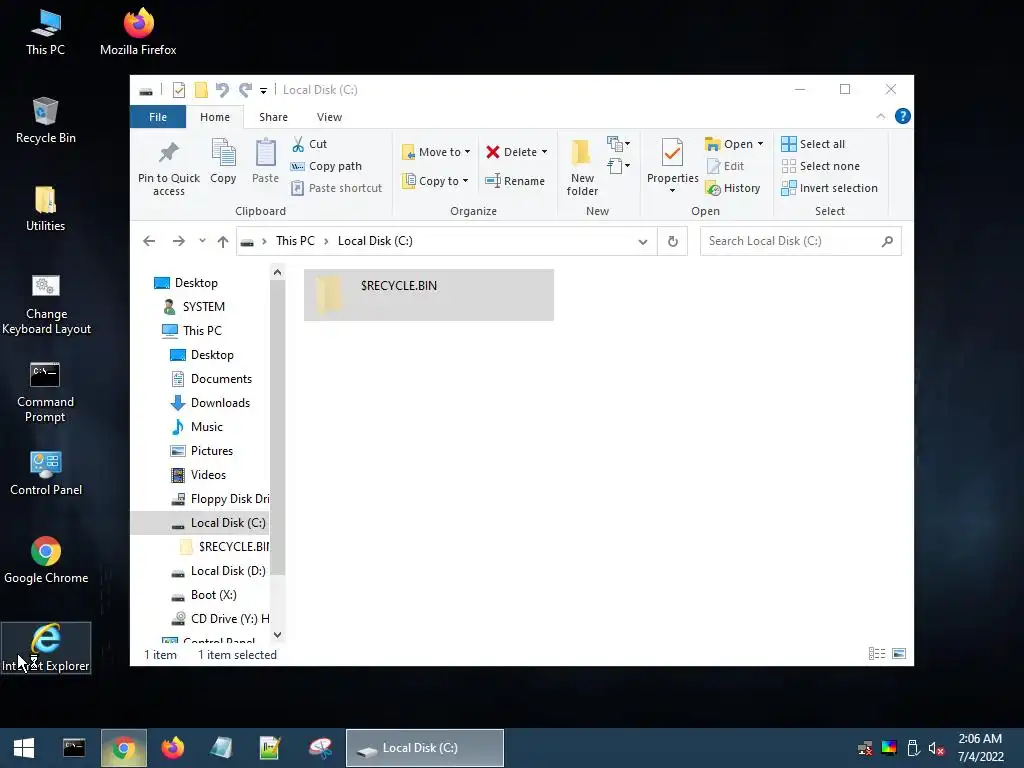This screenshot has width=1024, height=768.
Task: Click This PC in the address bar
Action: pos(295,241)
